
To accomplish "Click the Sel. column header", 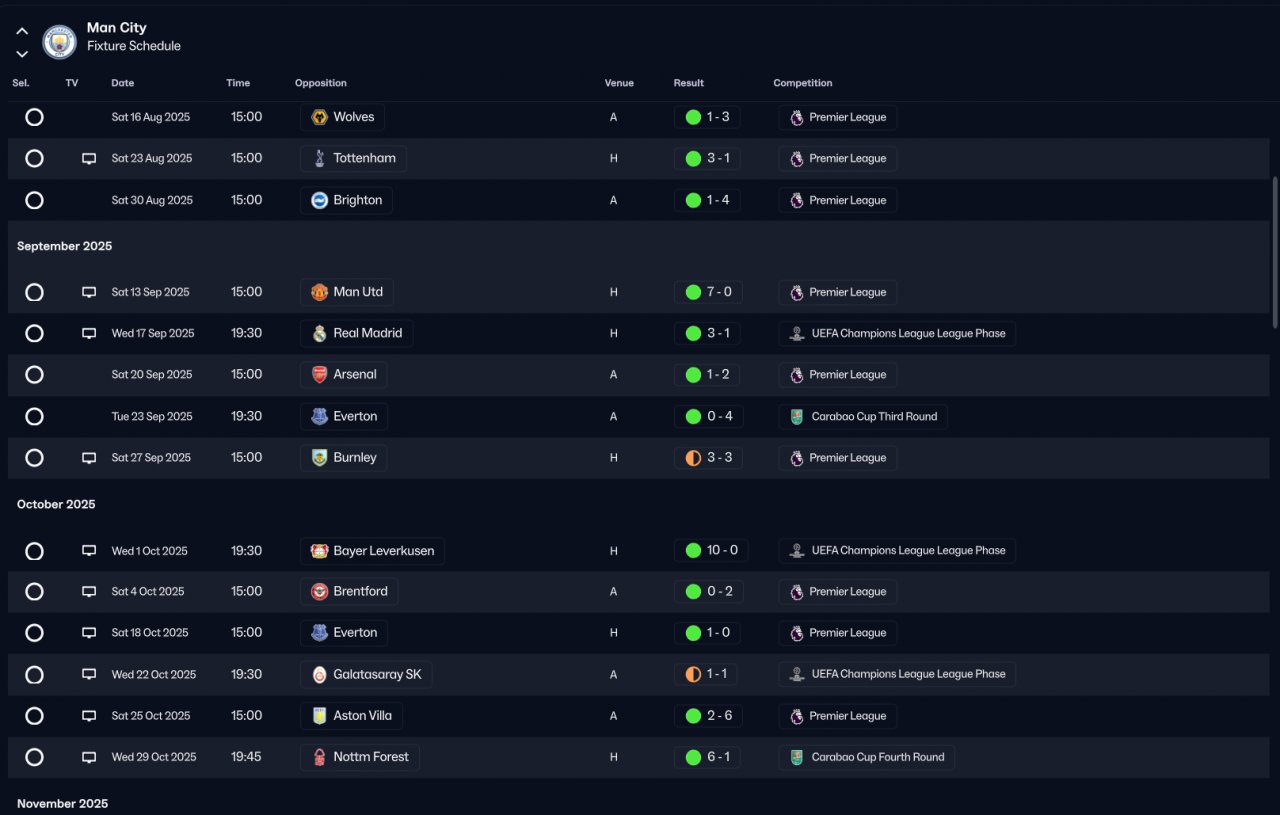I will [x=21, y=83].
